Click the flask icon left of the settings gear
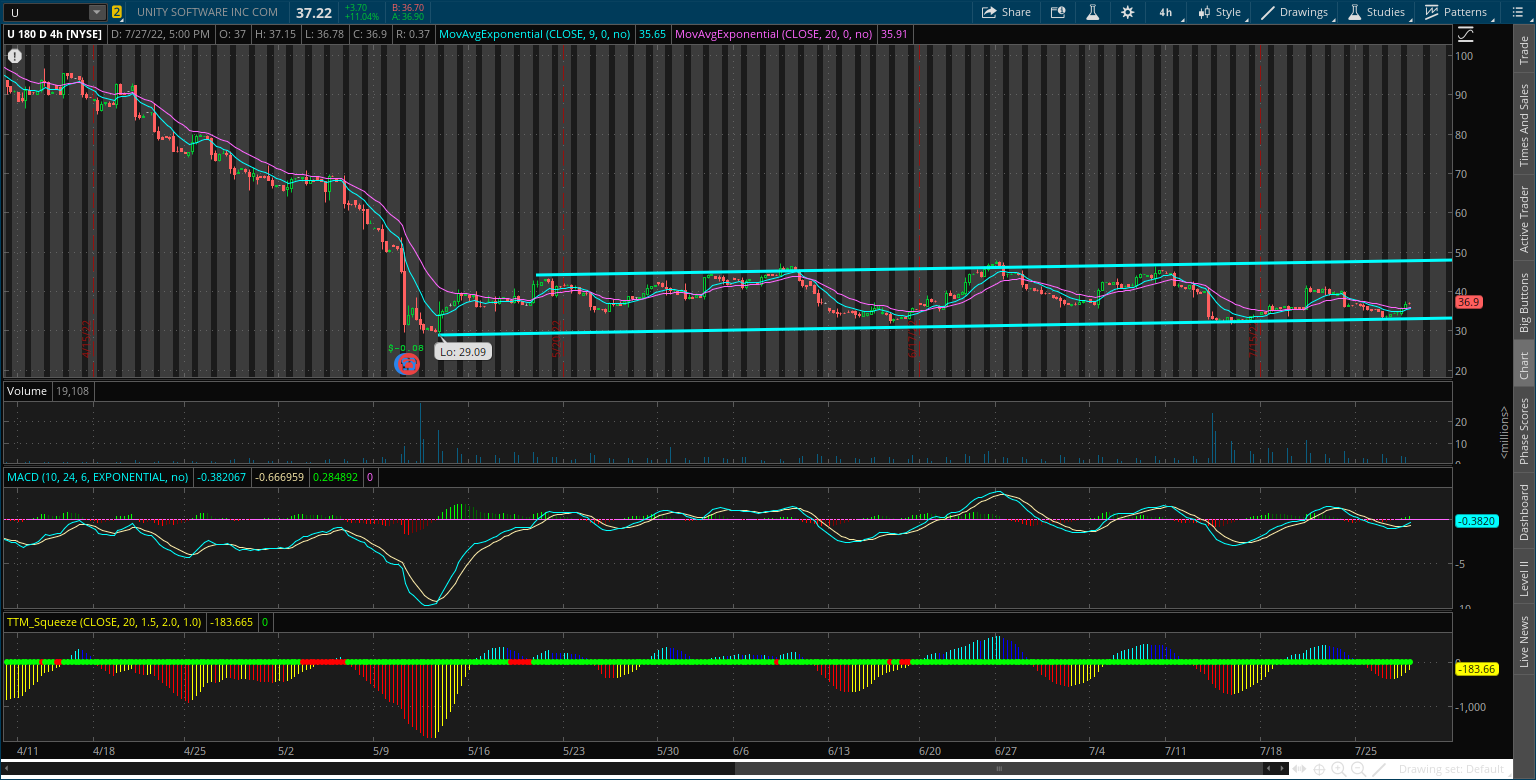This screenshot has height=780, width=1536. [x=1092, y=12]
